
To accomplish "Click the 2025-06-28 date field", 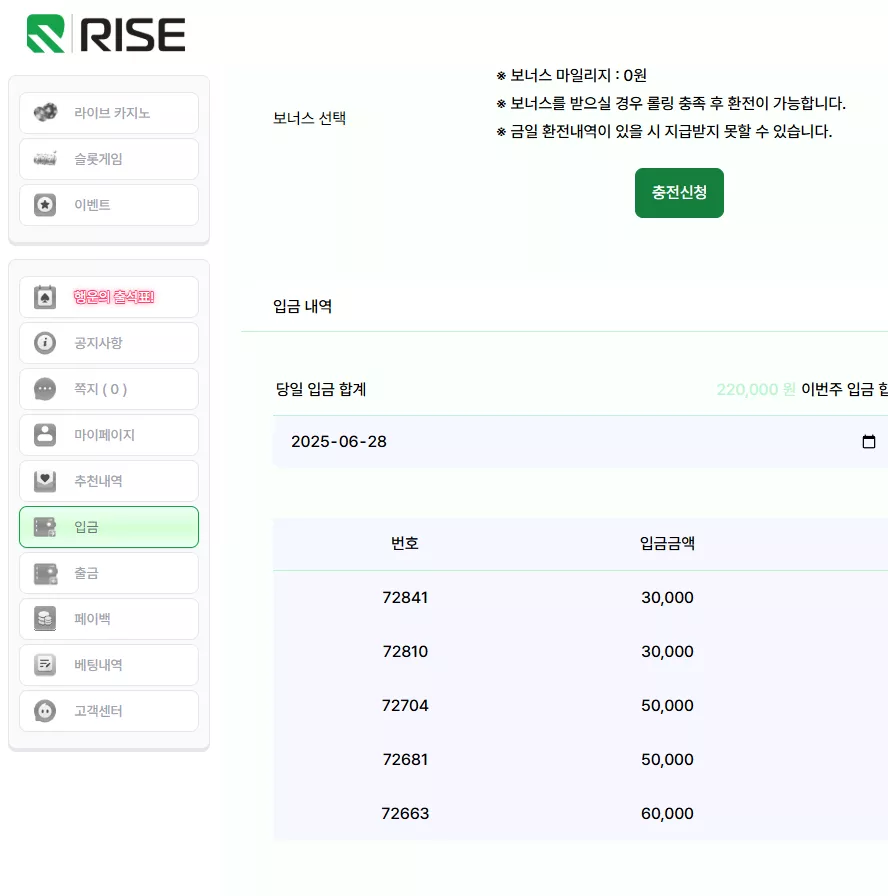I will pos(581,442).
